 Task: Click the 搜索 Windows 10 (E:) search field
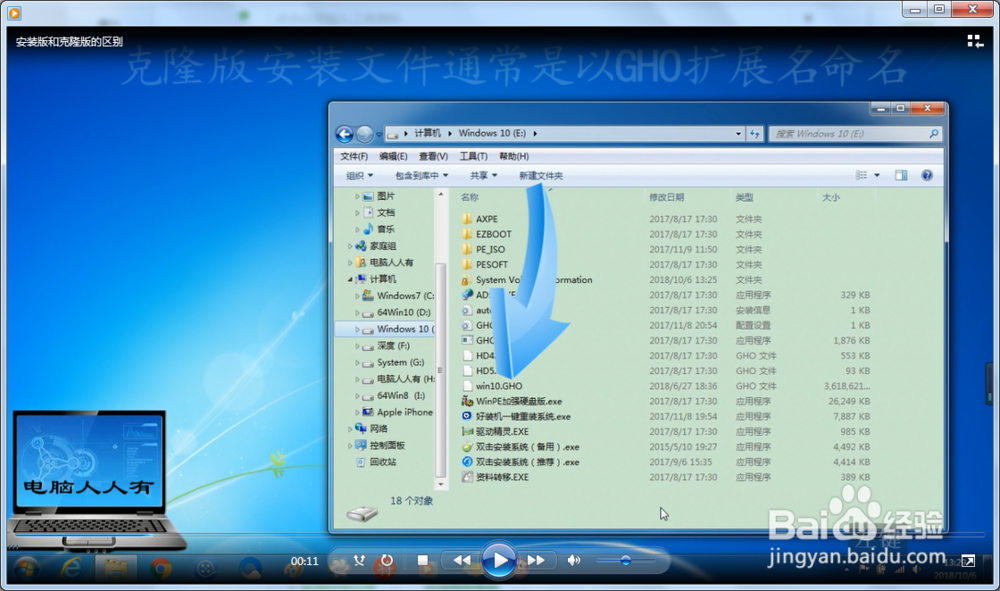856,134
